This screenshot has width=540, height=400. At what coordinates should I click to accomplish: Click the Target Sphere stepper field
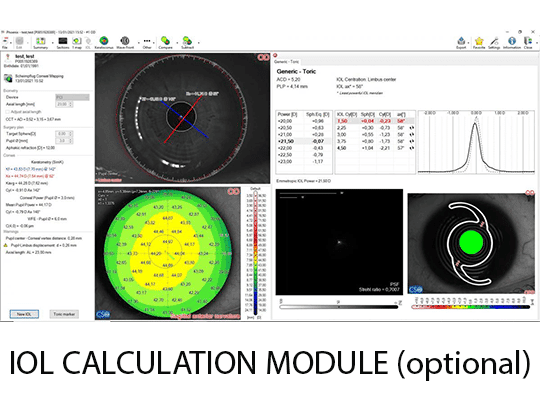[x=64, y=134]
